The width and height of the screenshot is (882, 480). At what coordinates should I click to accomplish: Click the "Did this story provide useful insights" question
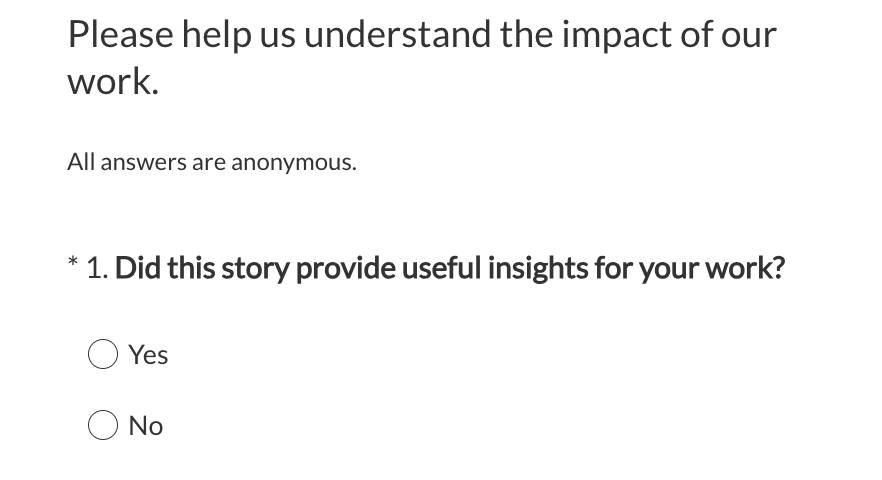(450, 268)
